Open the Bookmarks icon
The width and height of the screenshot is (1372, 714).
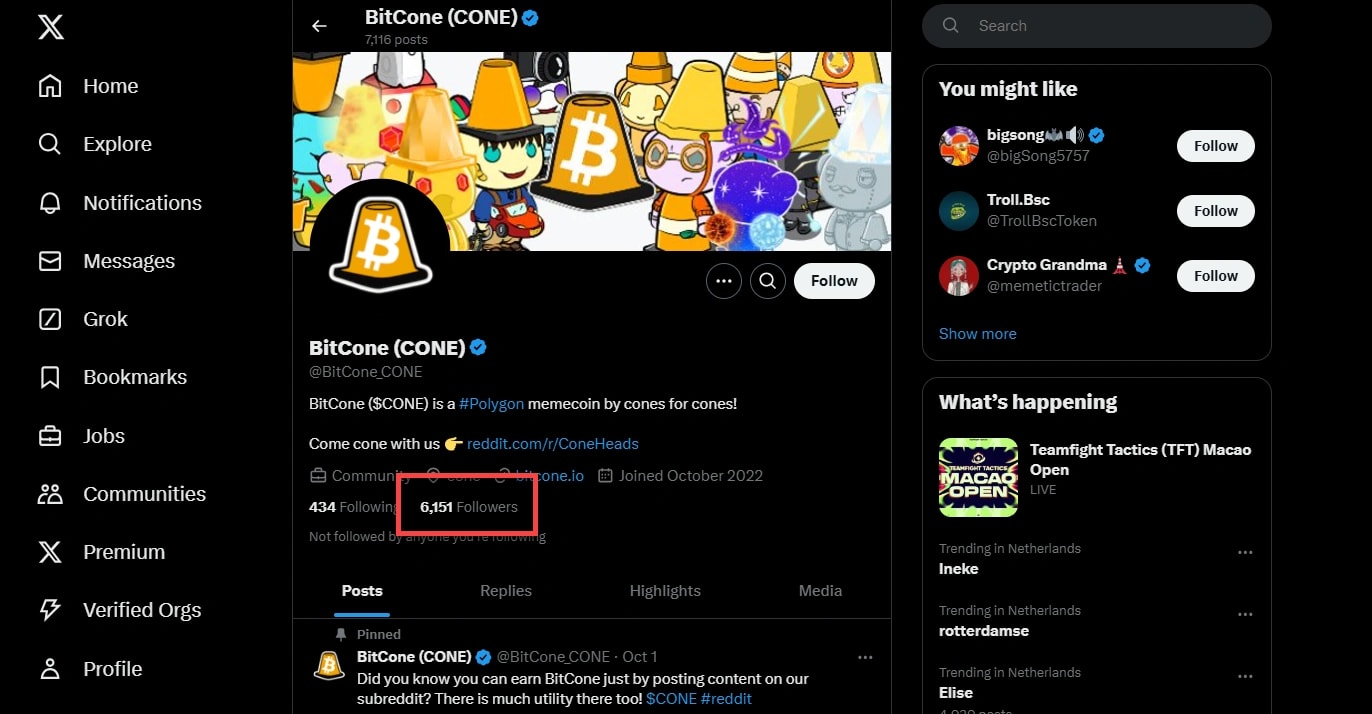(x=50, y=377)
